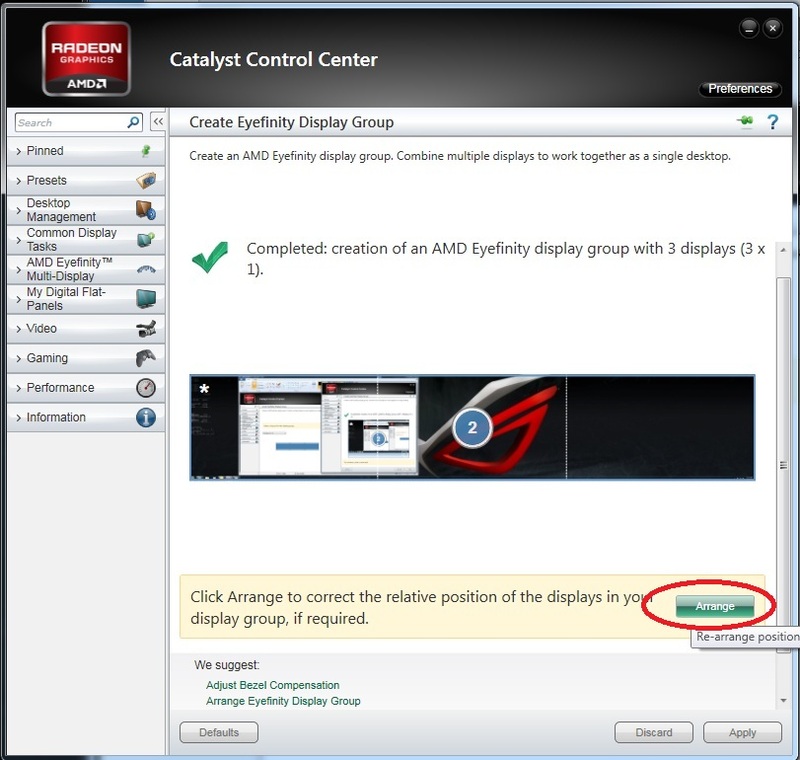Click the Apply button

click(x=742, y=732)
